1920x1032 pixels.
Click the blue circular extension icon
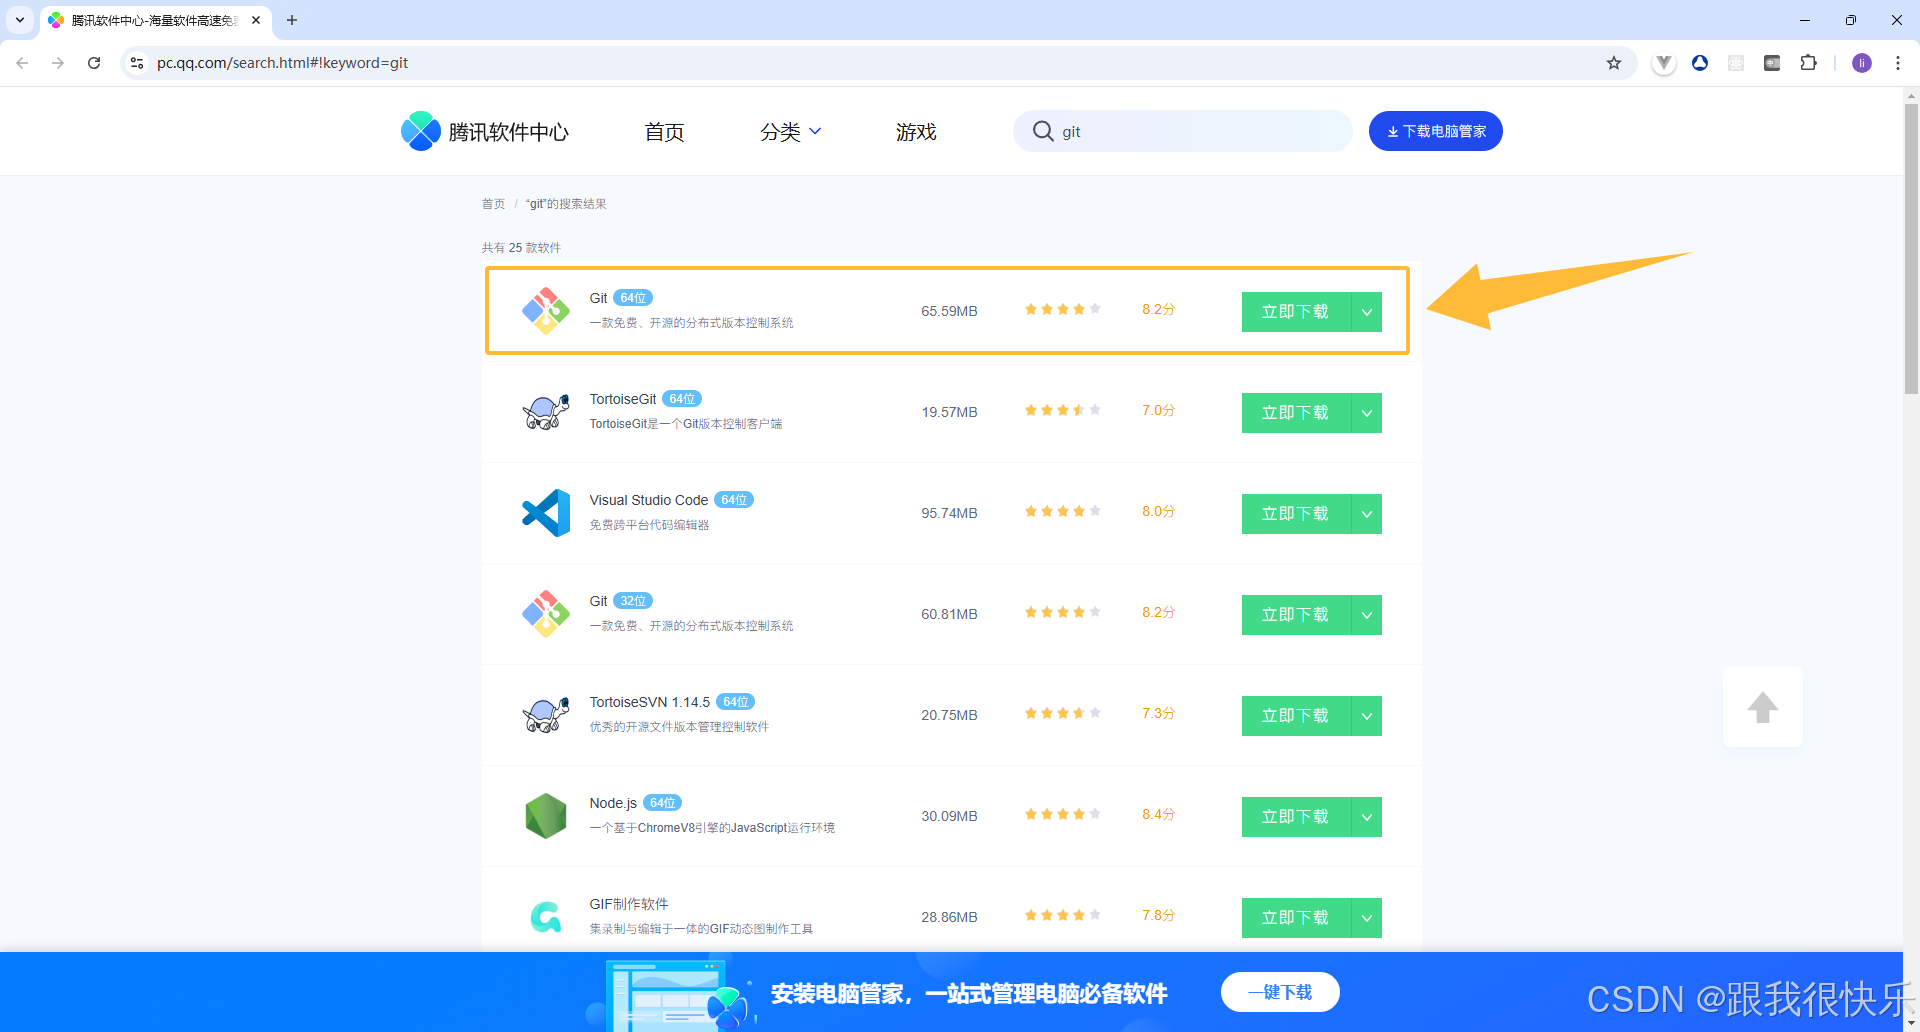[x=1700, y=63]
